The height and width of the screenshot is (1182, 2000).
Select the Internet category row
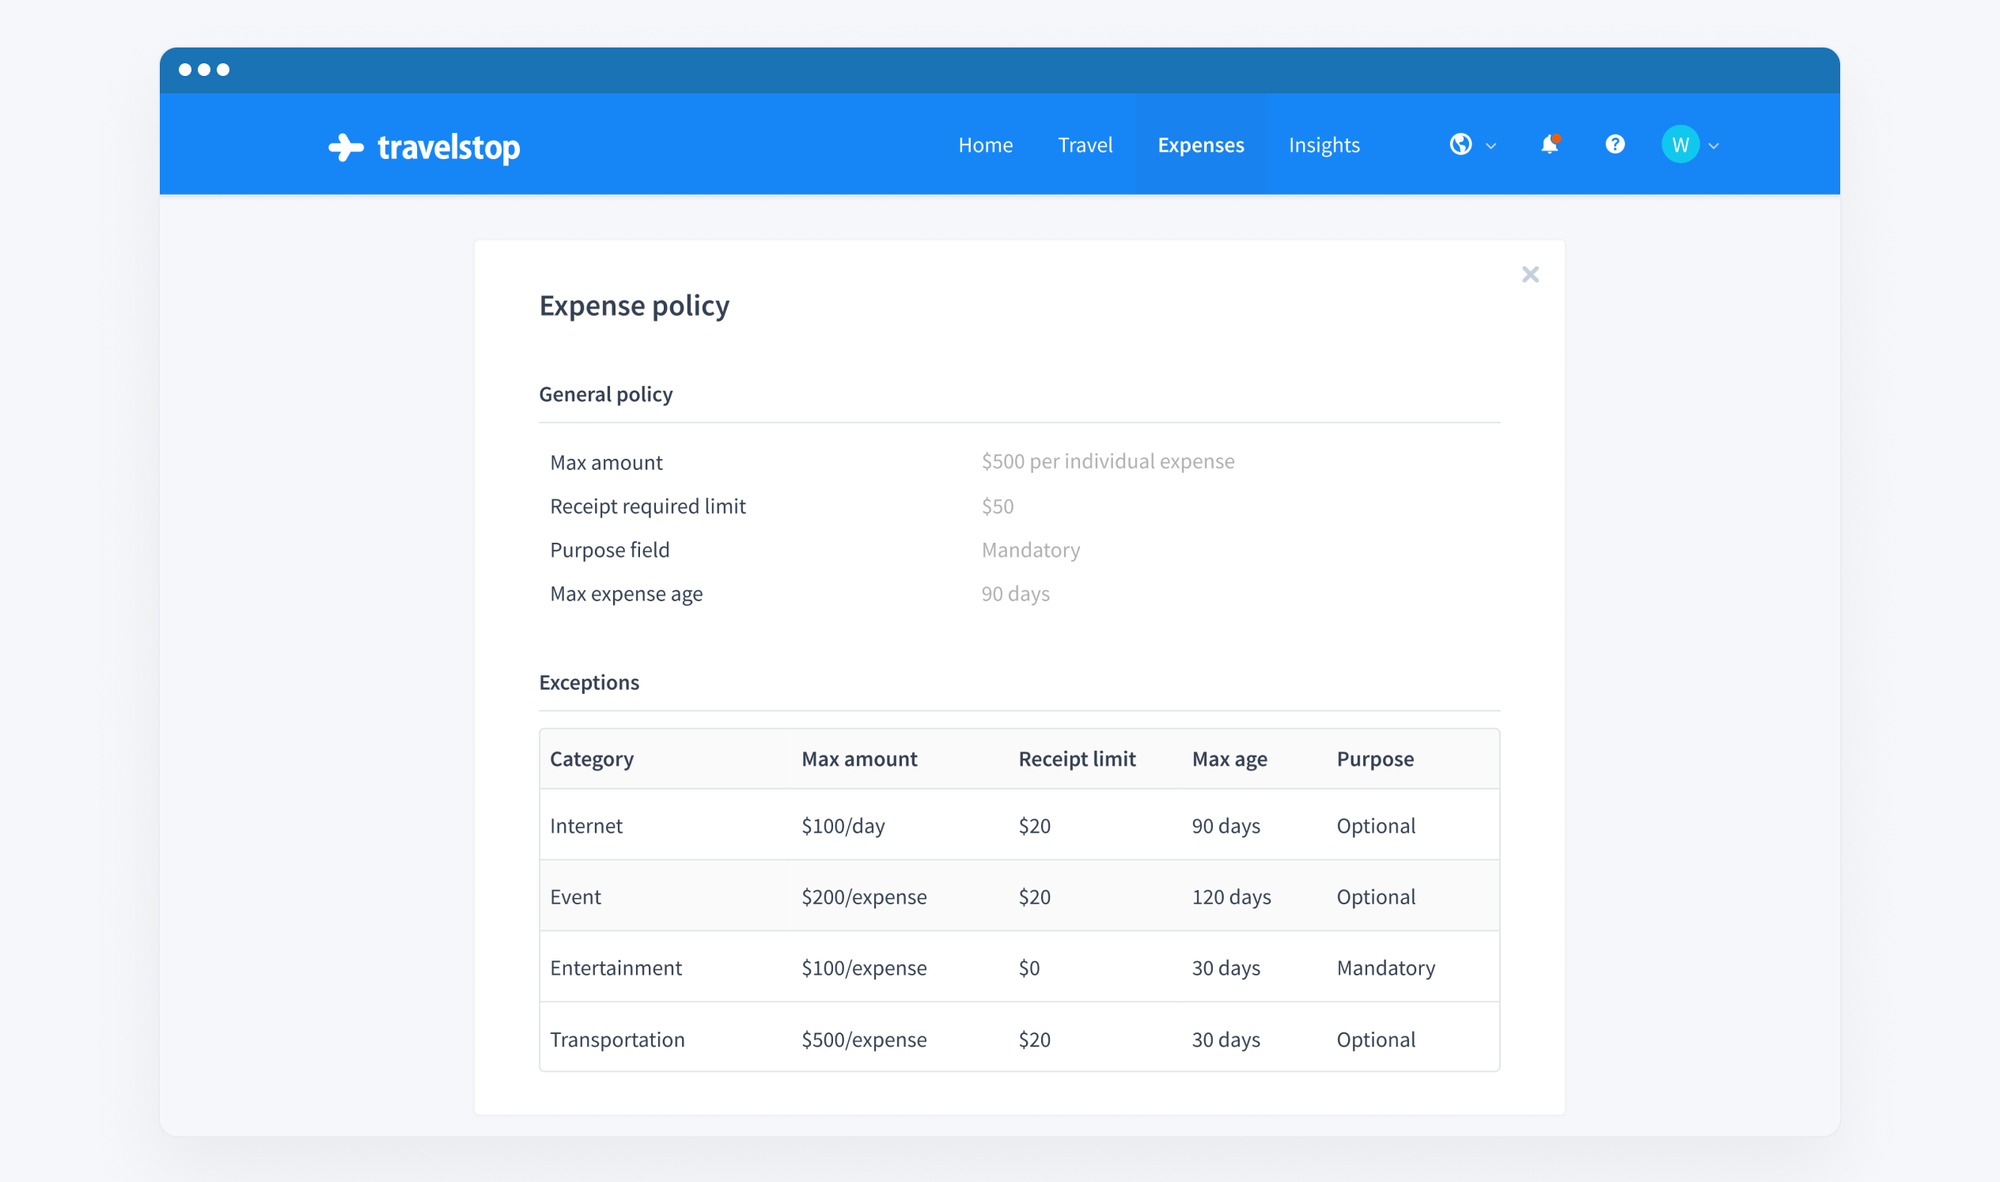tap(1019, 825)
